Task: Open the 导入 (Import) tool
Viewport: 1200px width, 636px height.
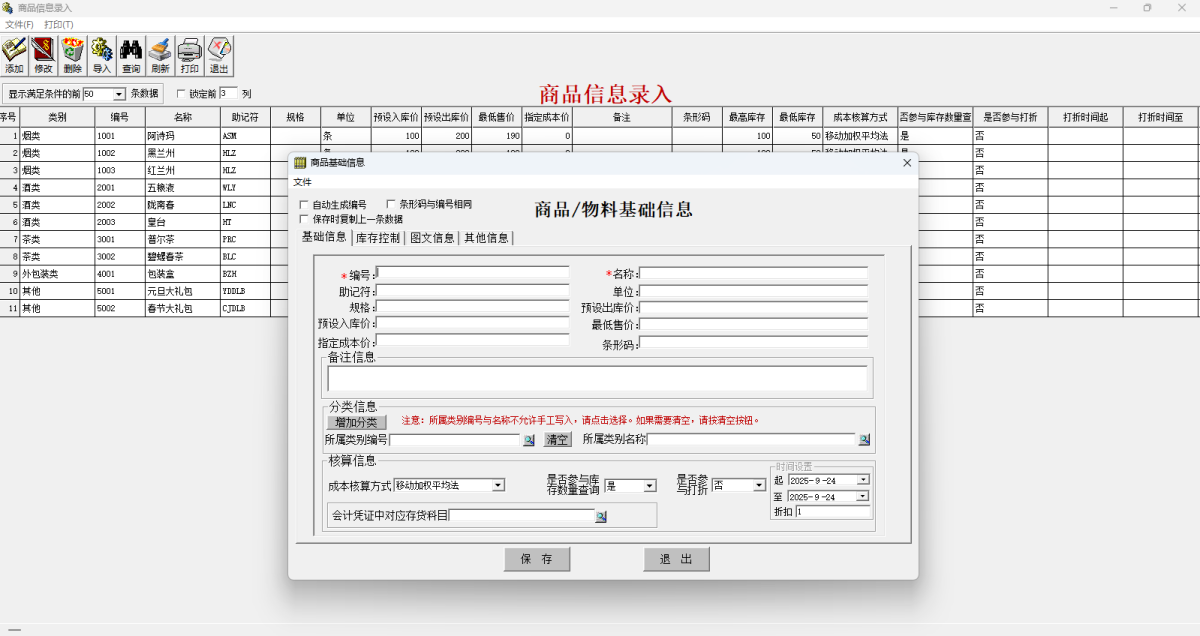Action: click(101, 55)
